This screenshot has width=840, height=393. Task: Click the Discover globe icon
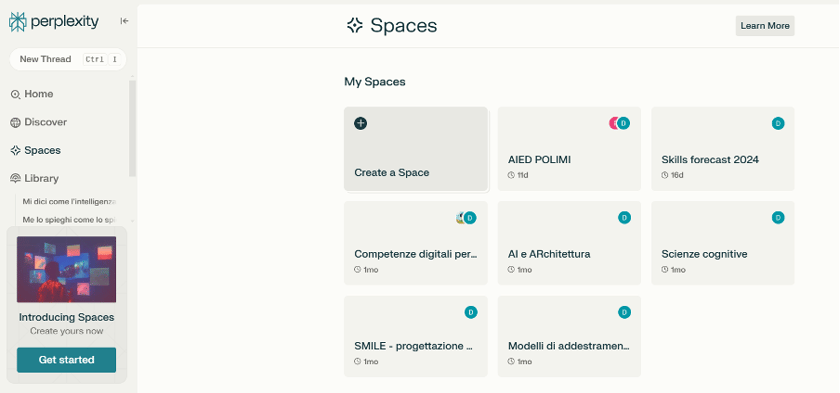[x=16, y=123]
